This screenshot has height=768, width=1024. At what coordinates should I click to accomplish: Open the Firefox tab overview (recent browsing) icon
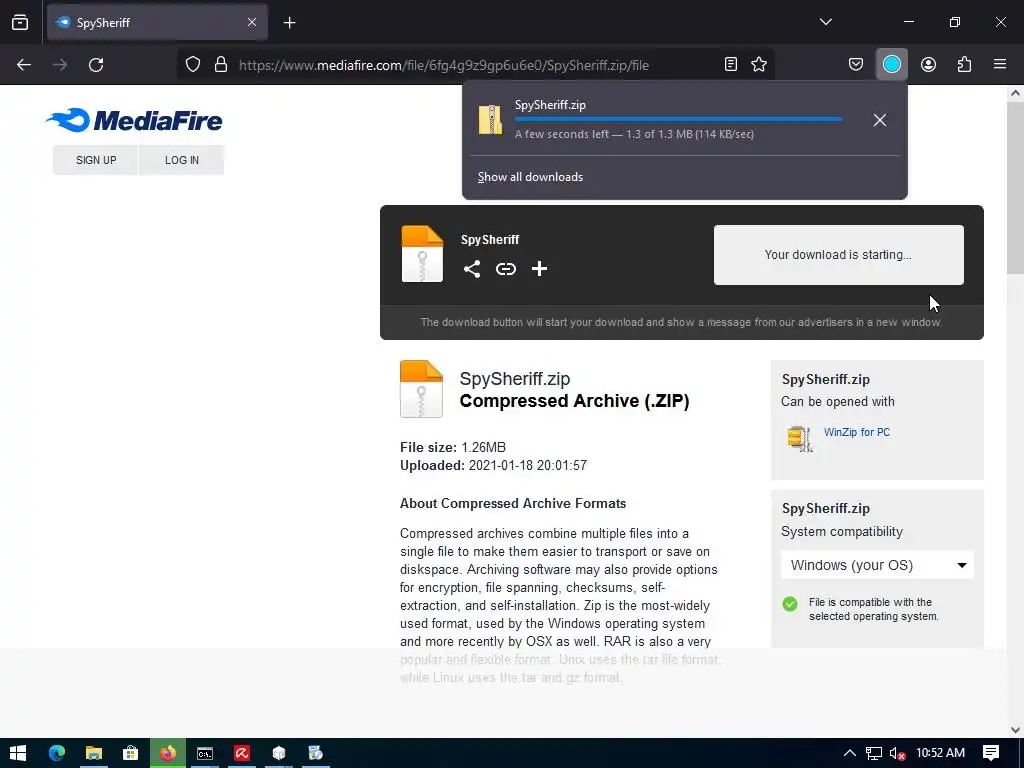(20, 23)
